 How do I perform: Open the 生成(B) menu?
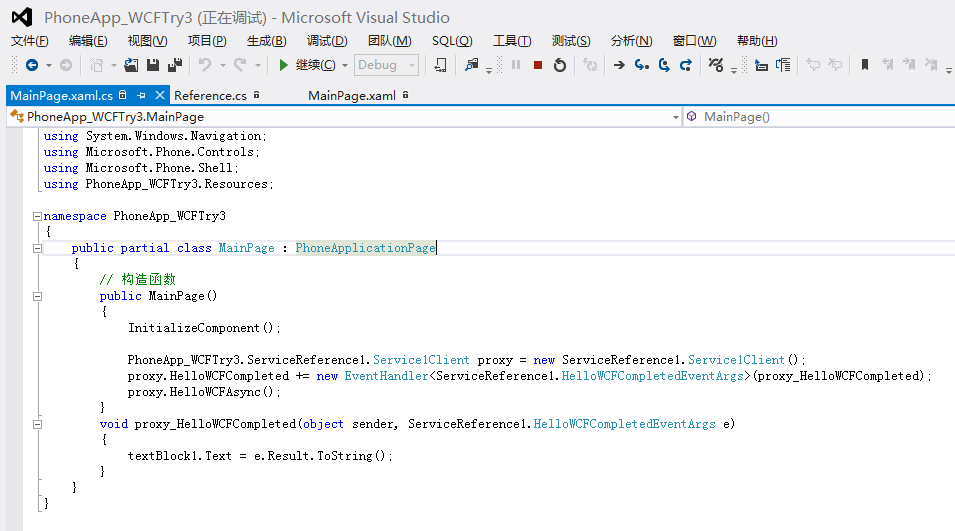click(267, 41)
